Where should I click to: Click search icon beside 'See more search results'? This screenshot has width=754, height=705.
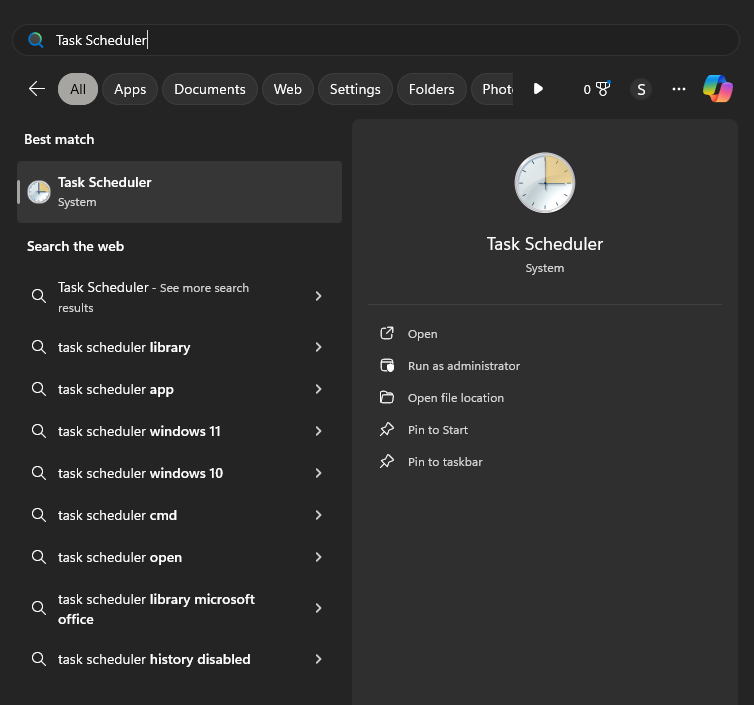(39, 296)
